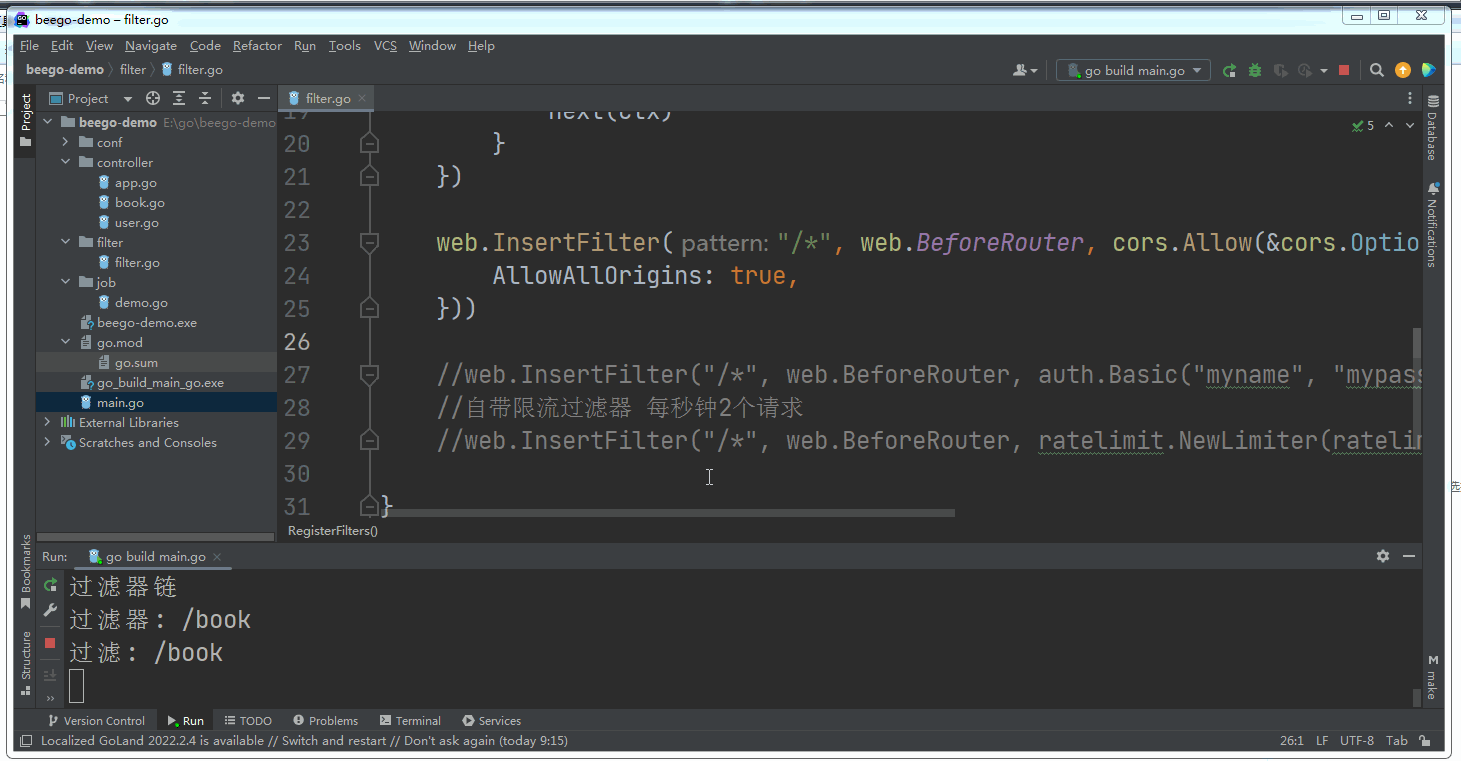Go to previous highlighted problem arrow
This screenshot has height=761, width=1461.
click(1391, 126)
